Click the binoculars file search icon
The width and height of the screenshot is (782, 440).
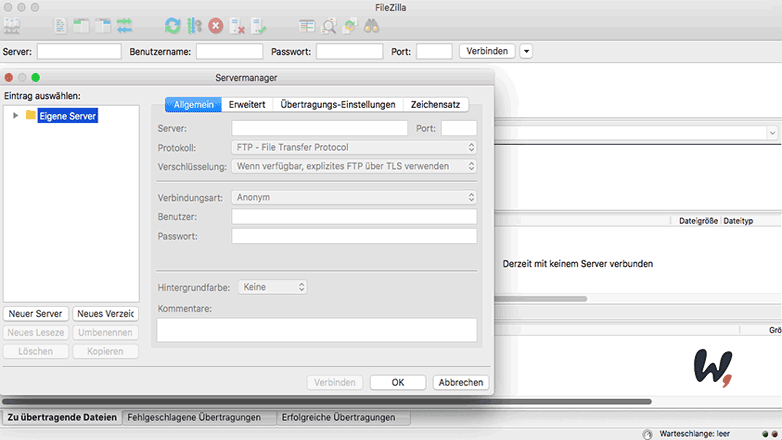click(372, 26)
